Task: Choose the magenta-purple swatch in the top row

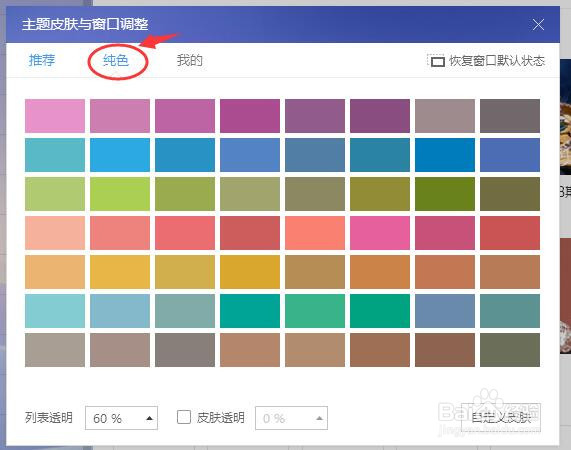Action: [250, 116]
